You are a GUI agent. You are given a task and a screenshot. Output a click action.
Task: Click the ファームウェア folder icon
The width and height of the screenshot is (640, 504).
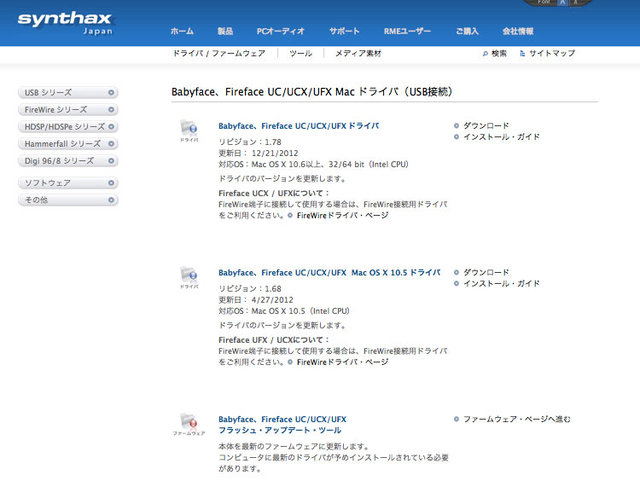pyautogui.click(x=189, y=424)
